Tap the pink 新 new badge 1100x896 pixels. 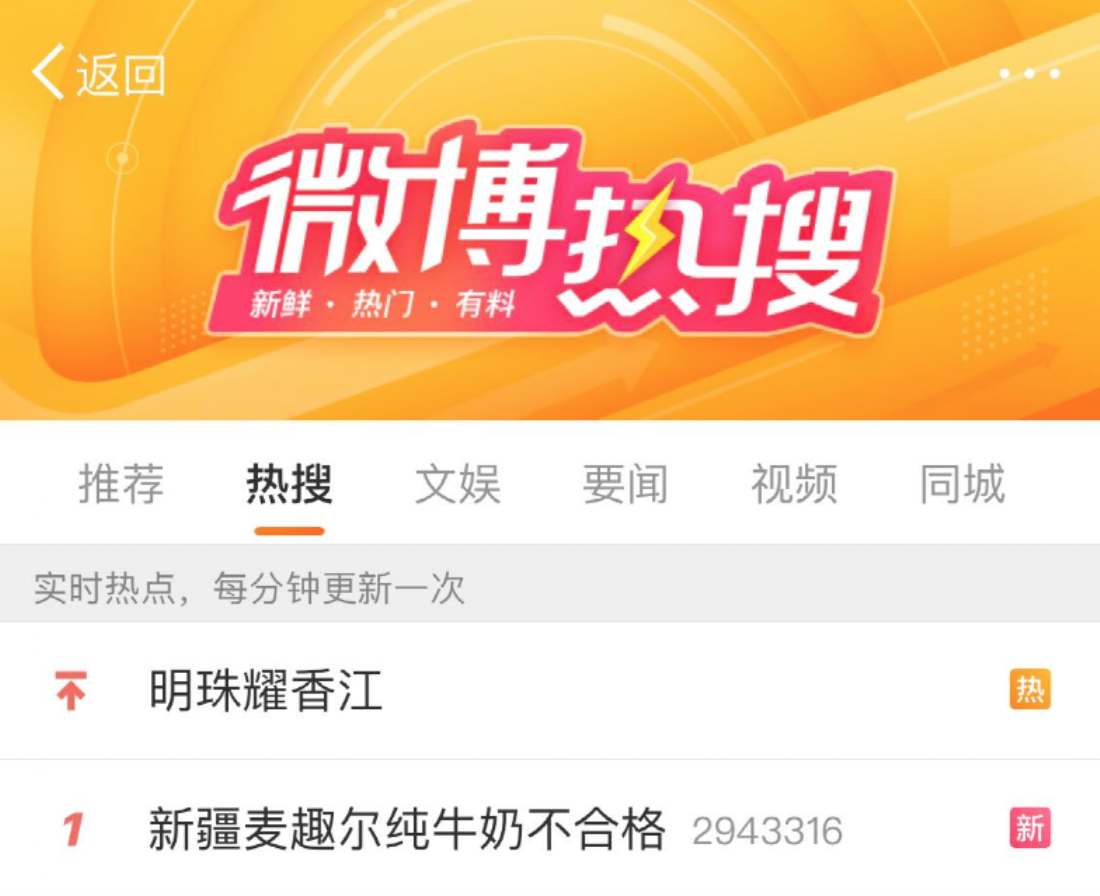coord(1030,828)
